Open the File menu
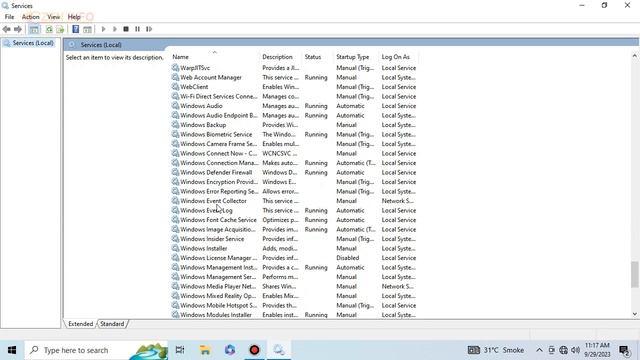The height and width of the screenshot is (360, 640). pyautogui.click(x=9, y=17)
